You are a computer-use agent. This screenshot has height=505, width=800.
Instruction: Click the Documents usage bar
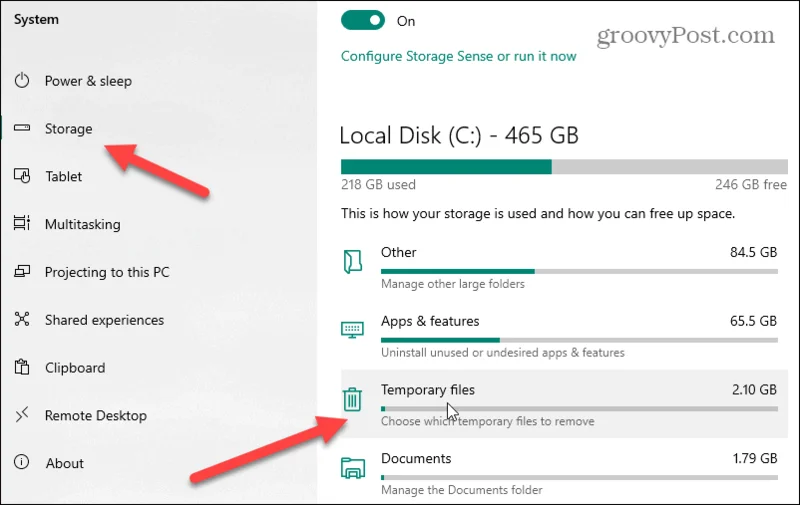click(579, 477)
